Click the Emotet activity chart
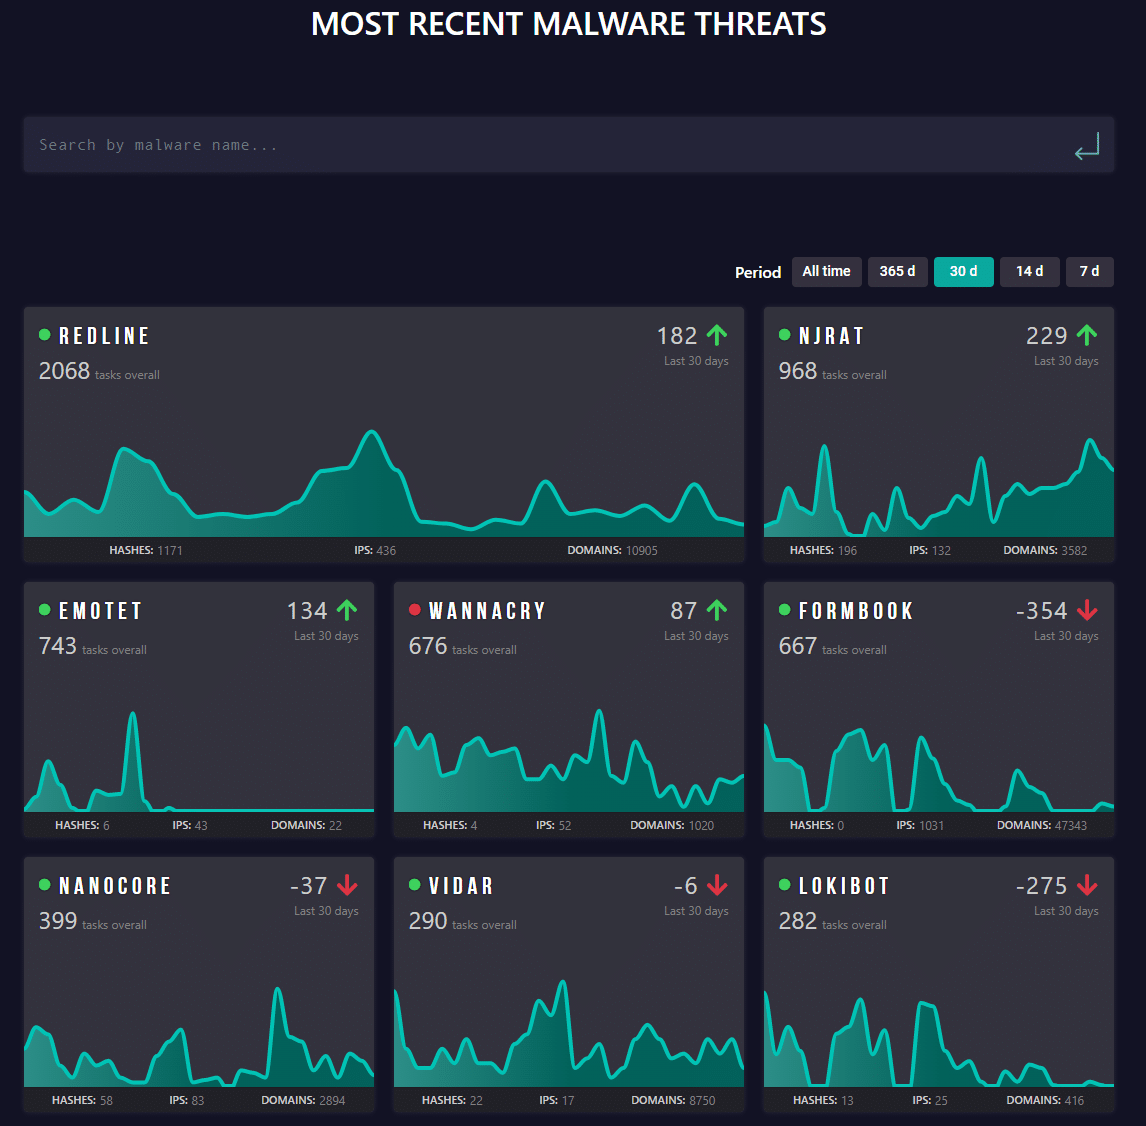This screenshot has height=1126, width=1146. (x=198, y=760)
